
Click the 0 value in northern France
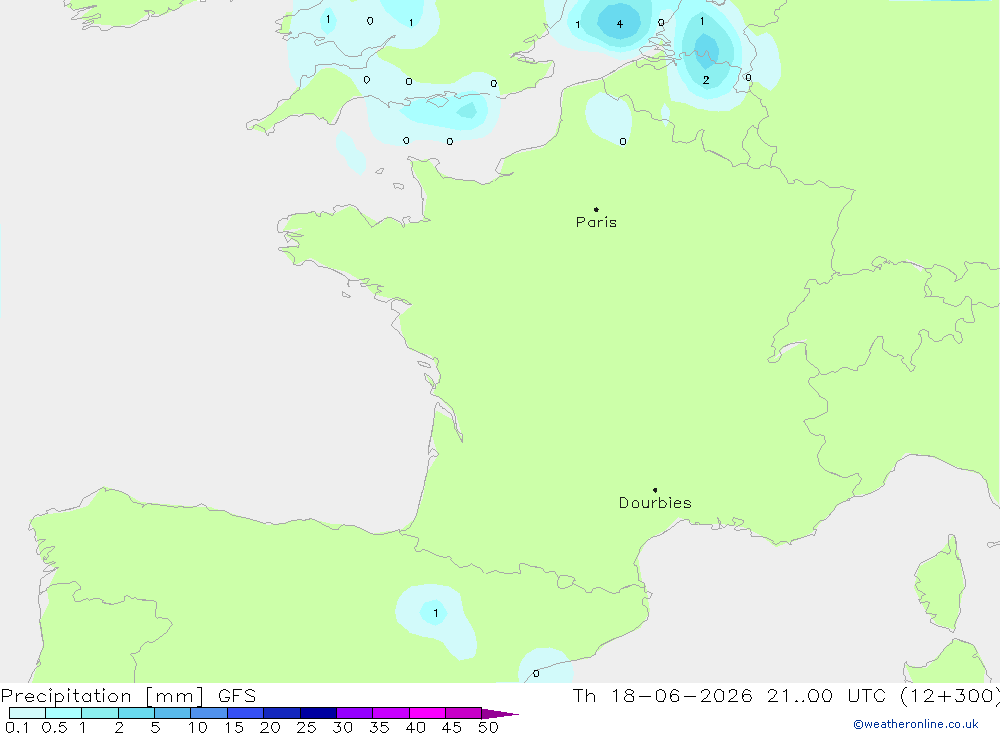click(x=623, y=142)
